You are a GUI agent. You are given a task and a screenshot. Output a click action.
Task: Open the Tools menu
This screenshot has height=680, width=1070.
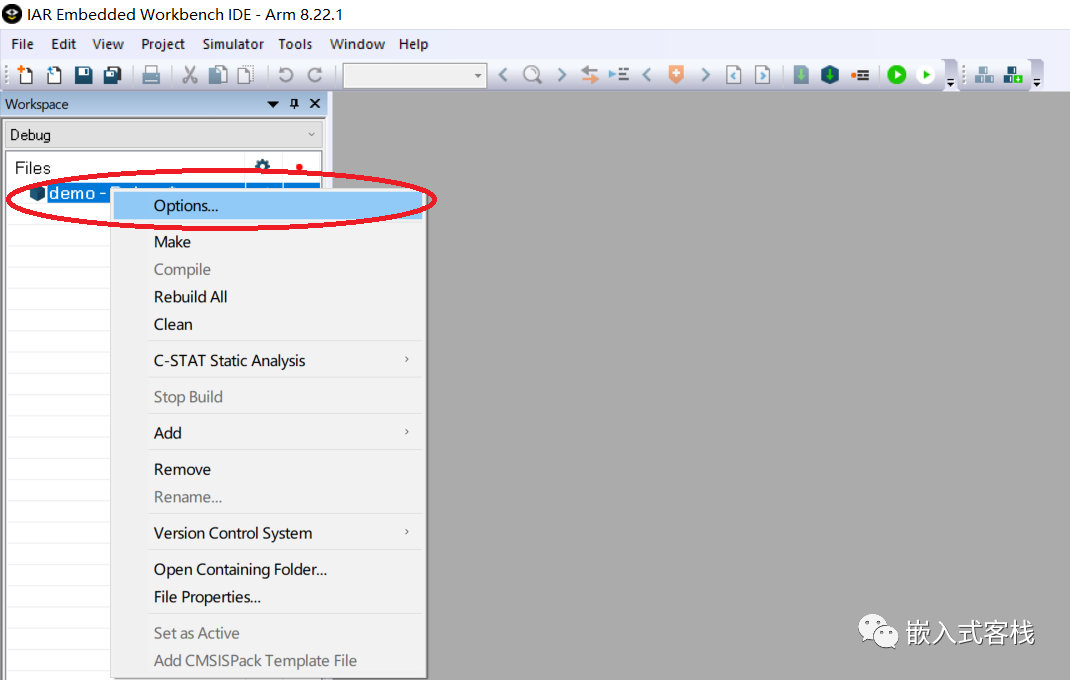(x=295, y=44)
